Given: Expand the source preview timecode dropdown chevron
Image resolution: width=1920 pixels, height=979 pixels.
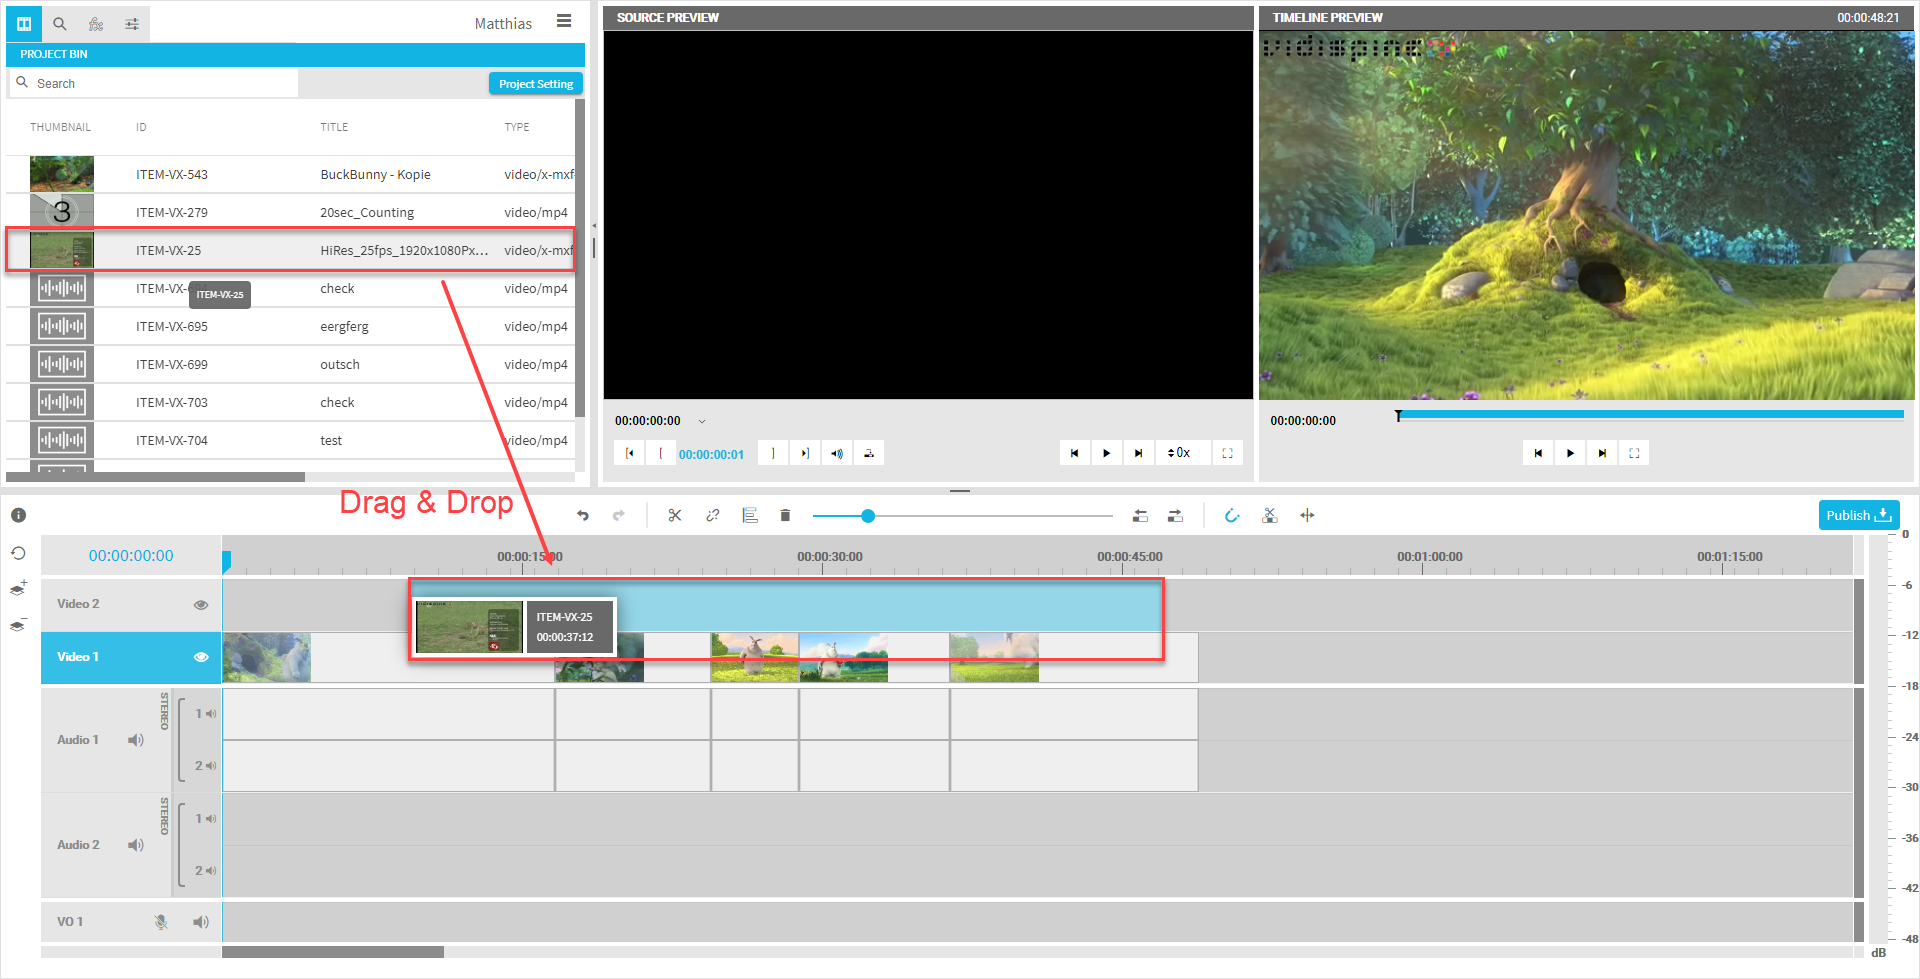Looking at the screenshot, I should coord(702,422).
